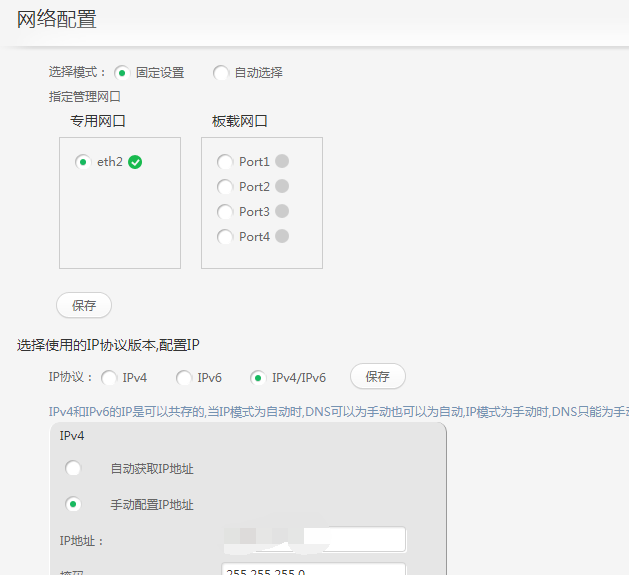The width and height of the screenshot is (629, 575).
Task: Click the blue IPv4和IPv6 hint text
Action: 339,412
